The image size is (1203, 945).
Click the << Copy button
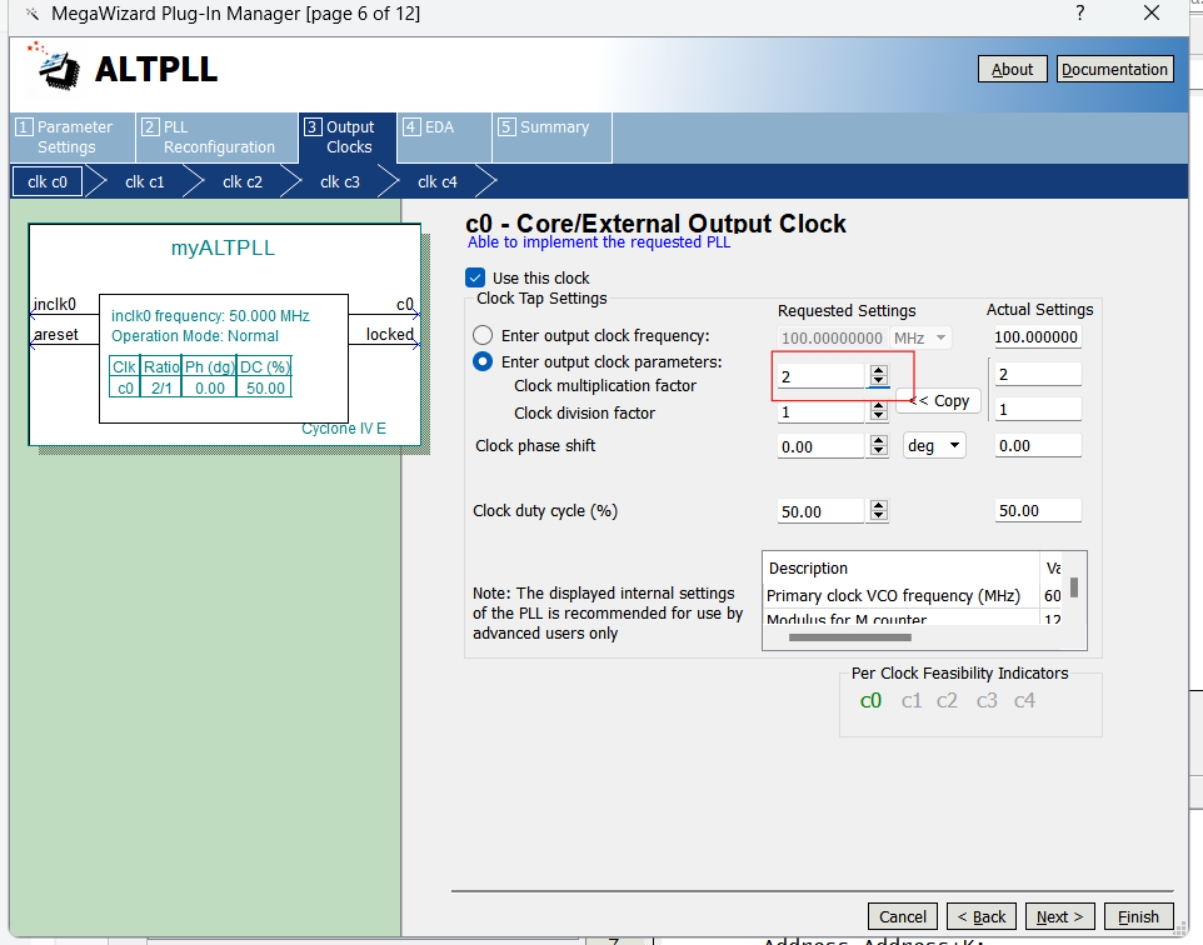(938, 400)
